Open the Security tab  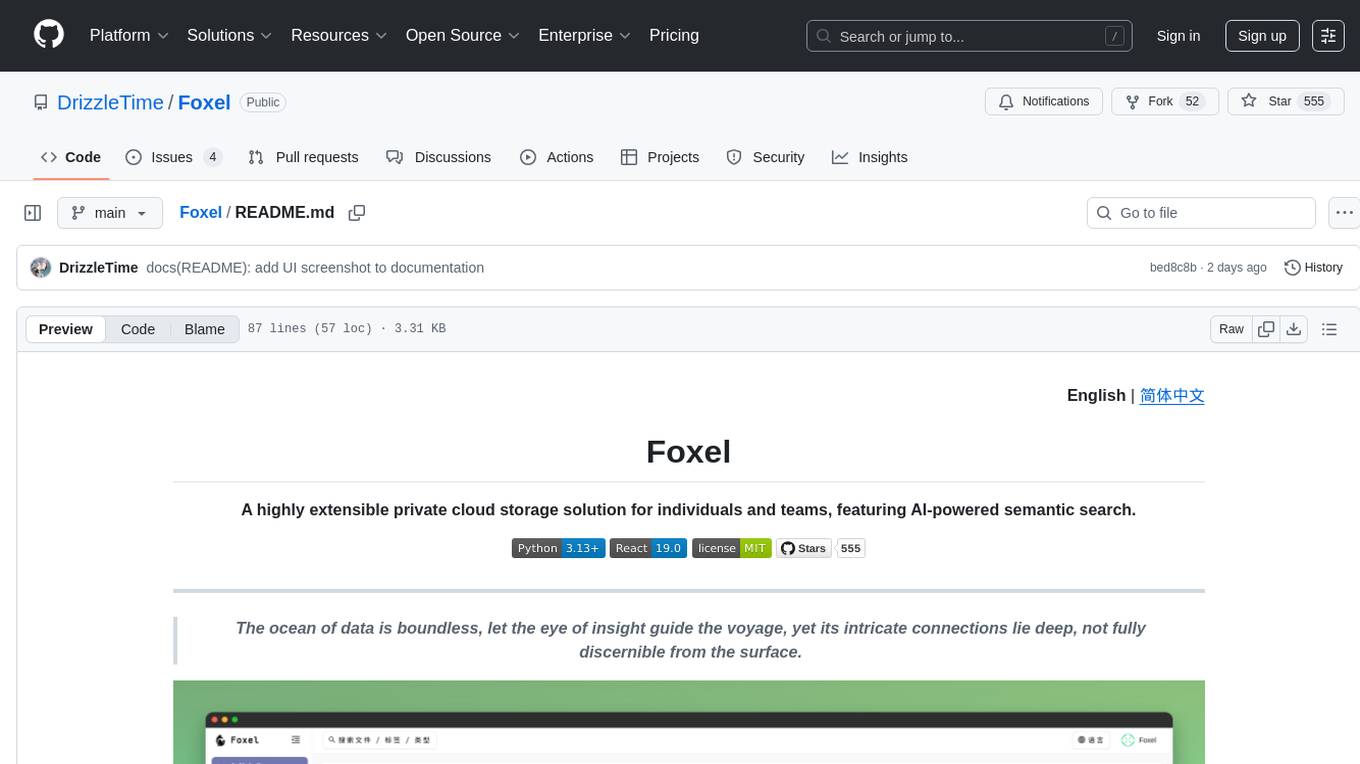[x=765, y=157]
